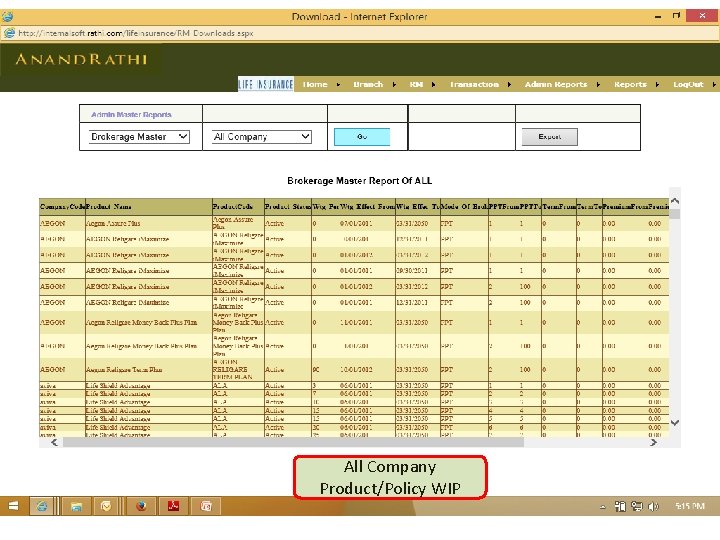720x540 pixels.
Task: Click the Company Code column header
Action: click(x=62, y=207)
